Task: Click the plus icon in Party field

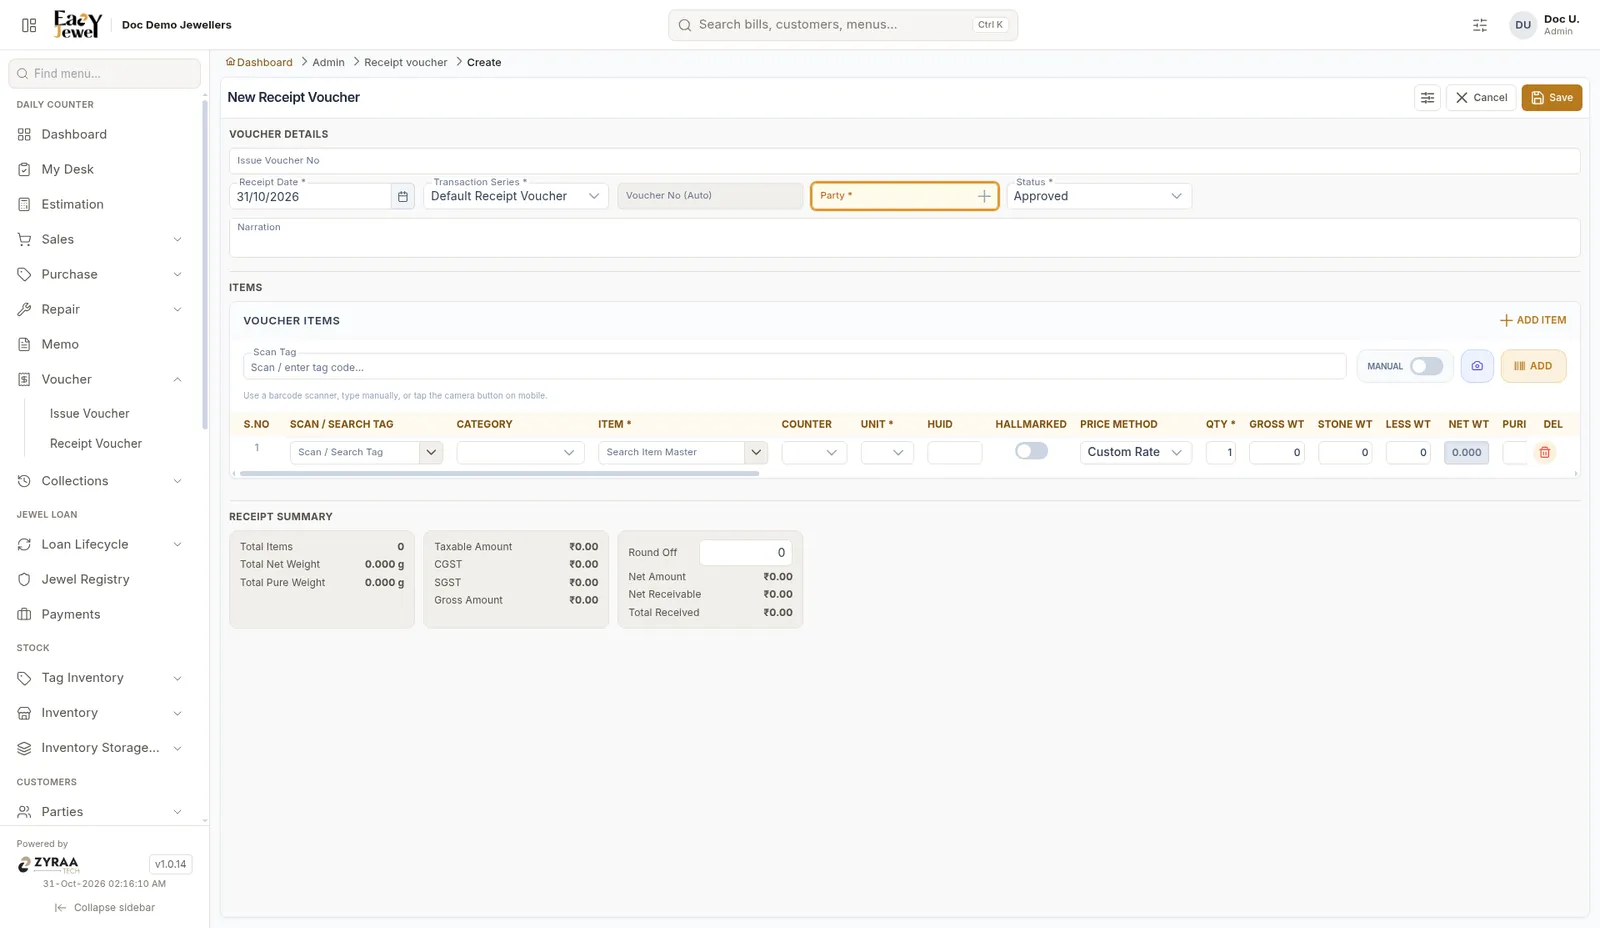Action: pos(984,197)
